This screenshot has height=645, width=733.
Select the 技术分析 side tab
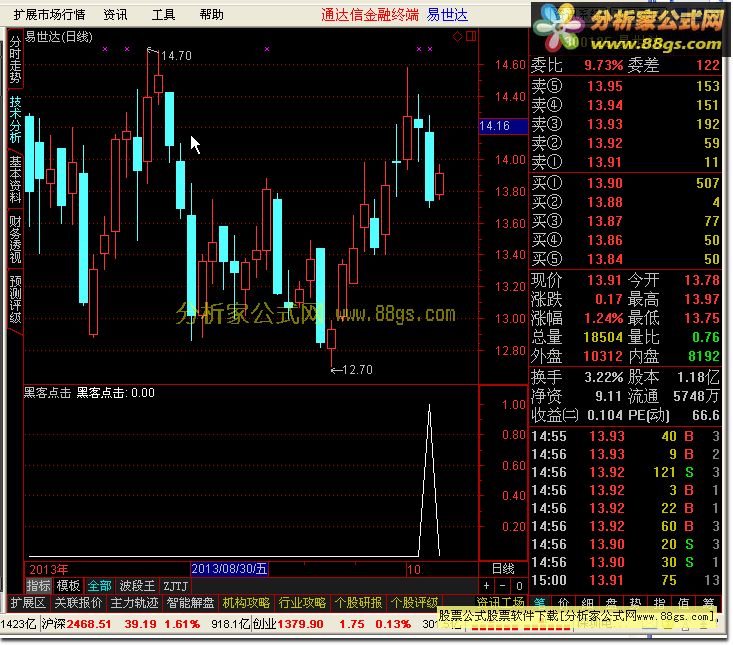pyautogui.click(x=15, y=119)
